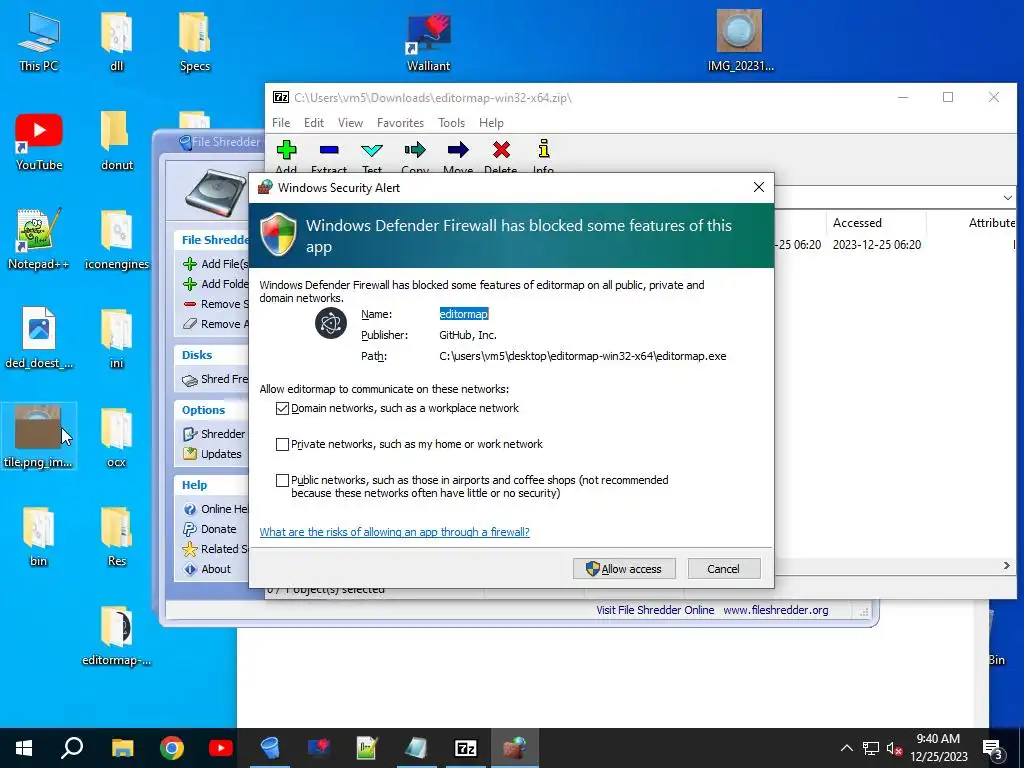Viewport: 1024px width, 768px height.
Task: Open taskbar search magnifier
Action: coord(72,748)
